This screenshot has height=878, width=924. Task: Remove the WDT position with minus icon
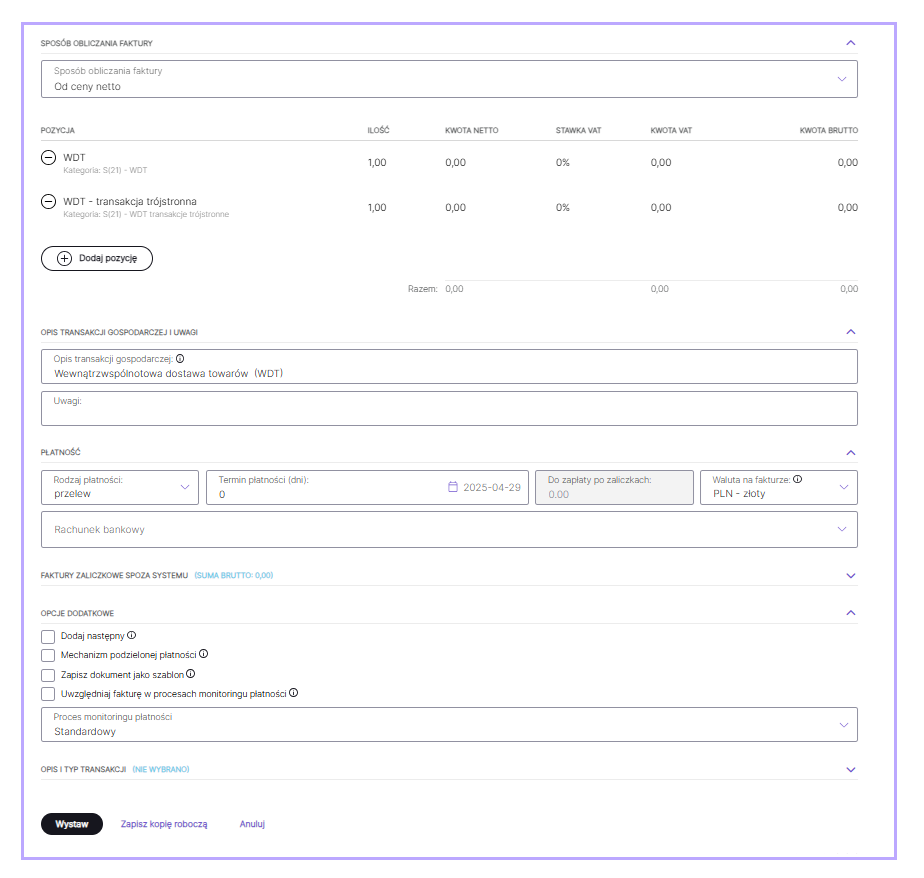tap(48, 157)
